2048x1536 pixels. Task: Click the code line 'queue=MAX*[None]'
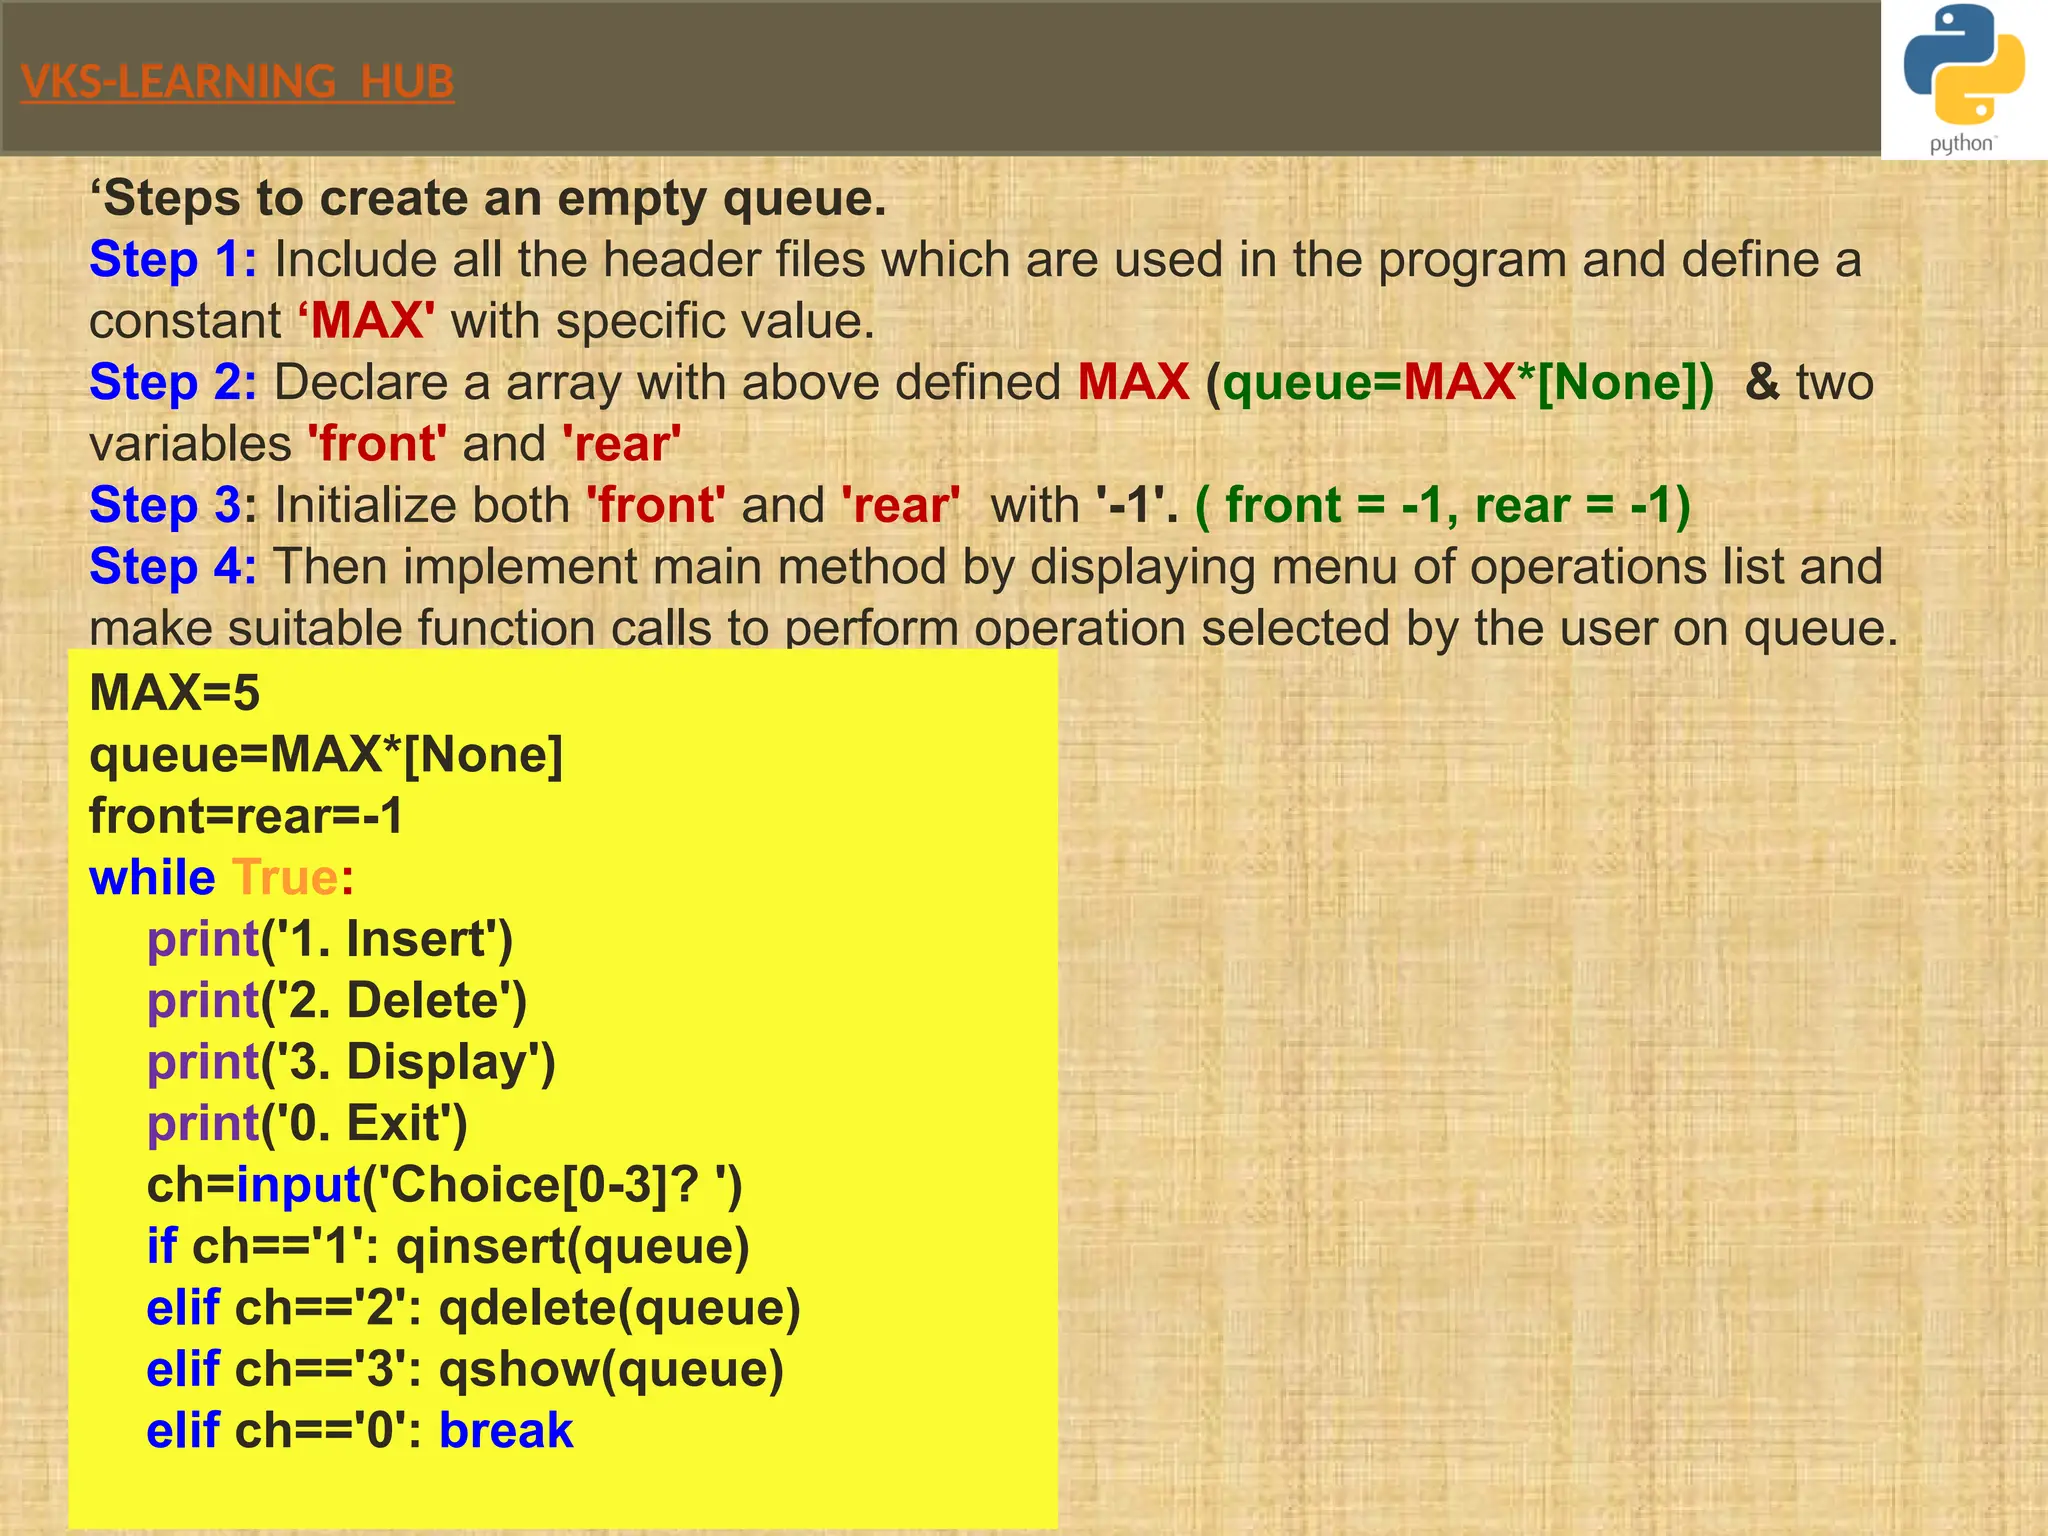[x=326, y=755]
